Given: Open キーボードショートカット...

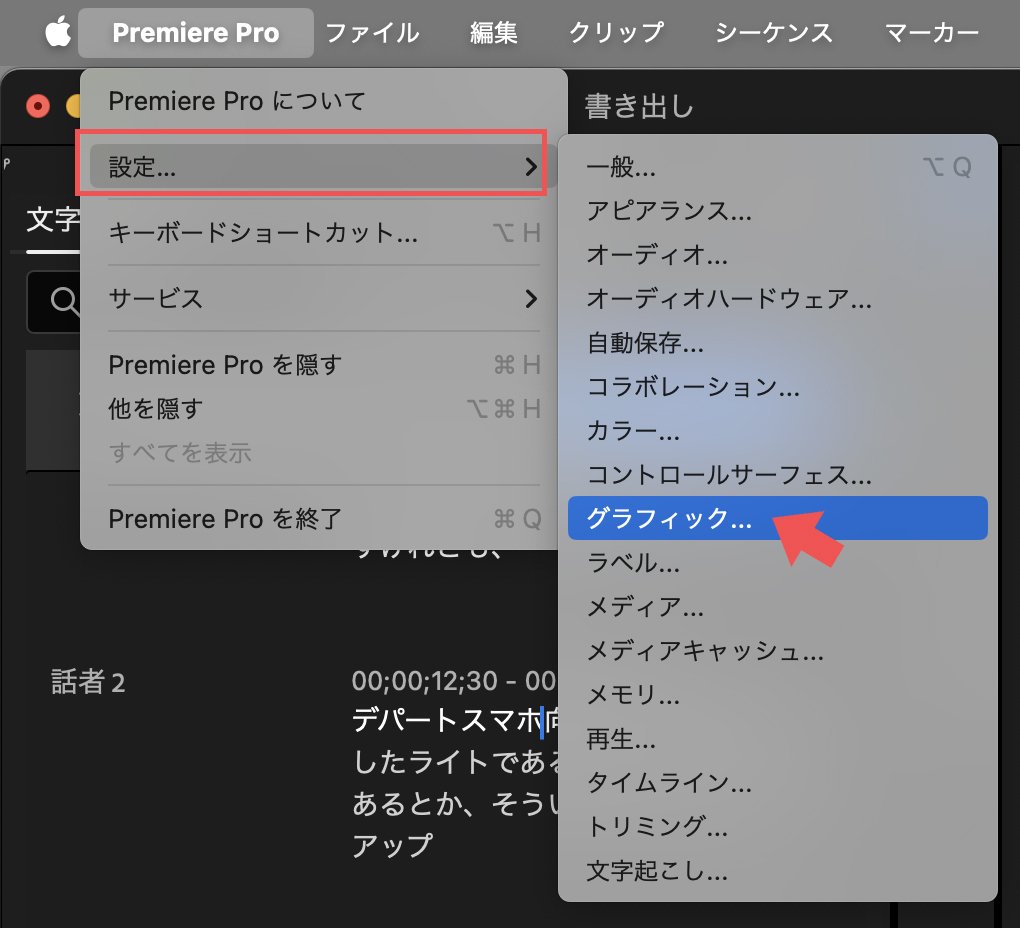Looking at the screenshot, I should (x=323, y=232).
